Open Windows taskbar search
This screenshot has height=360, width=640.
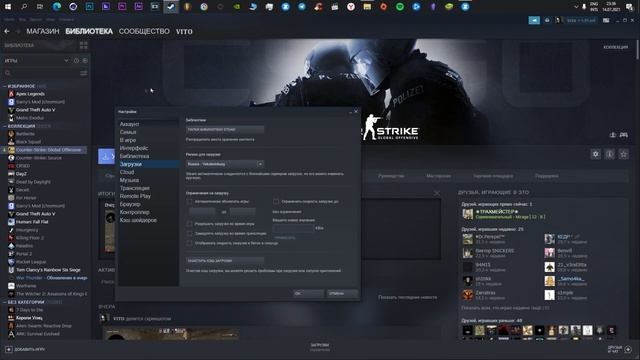pos(24,7)
